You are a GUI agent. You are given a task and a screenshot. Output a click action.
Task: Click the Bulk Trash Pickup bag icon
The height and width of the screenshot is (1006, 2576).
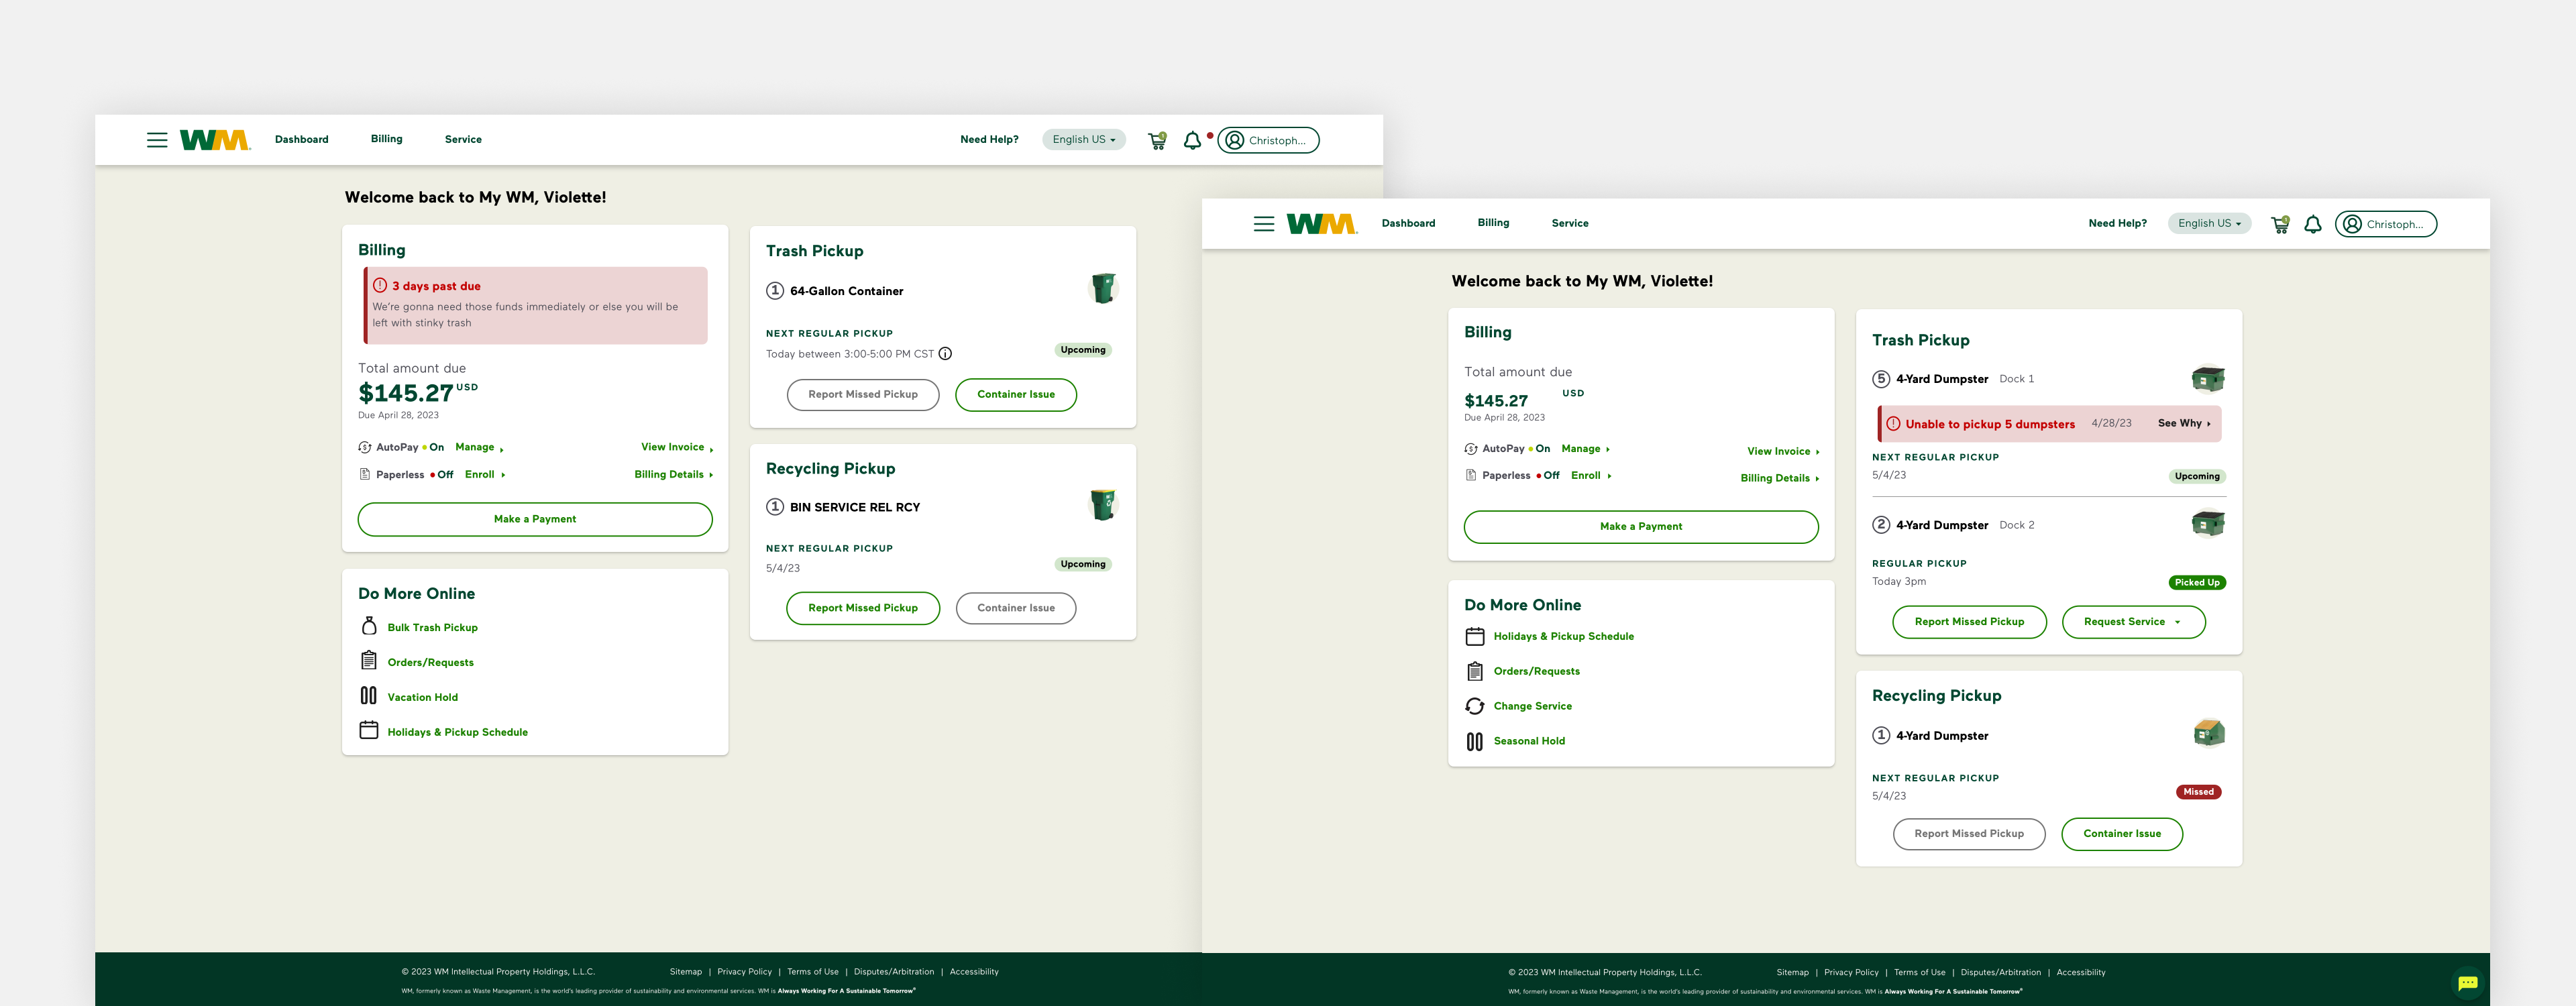[369, 626]
